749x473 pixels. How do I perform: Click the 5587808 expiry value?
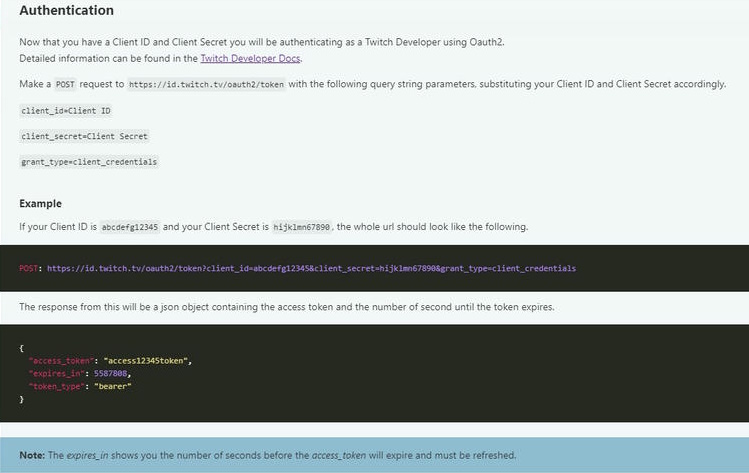110,374
